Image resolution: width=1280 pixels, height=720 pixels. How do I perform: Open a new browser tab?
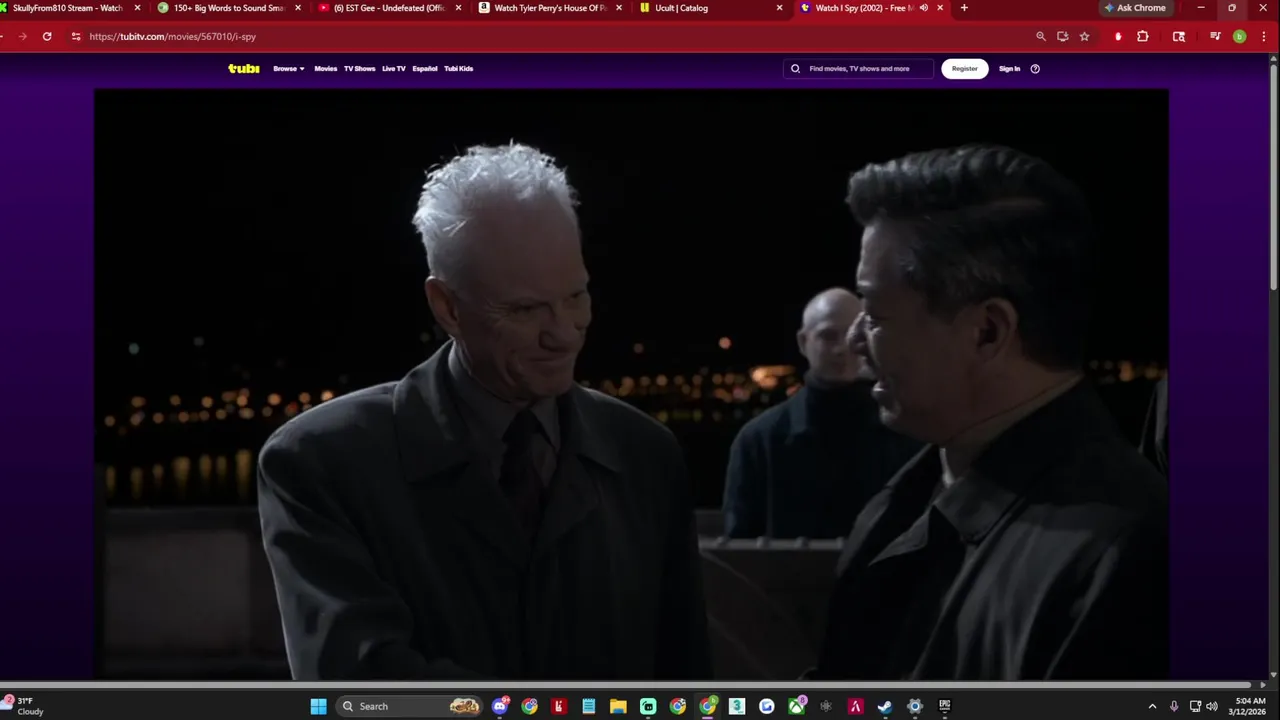[x=964, y=8]
